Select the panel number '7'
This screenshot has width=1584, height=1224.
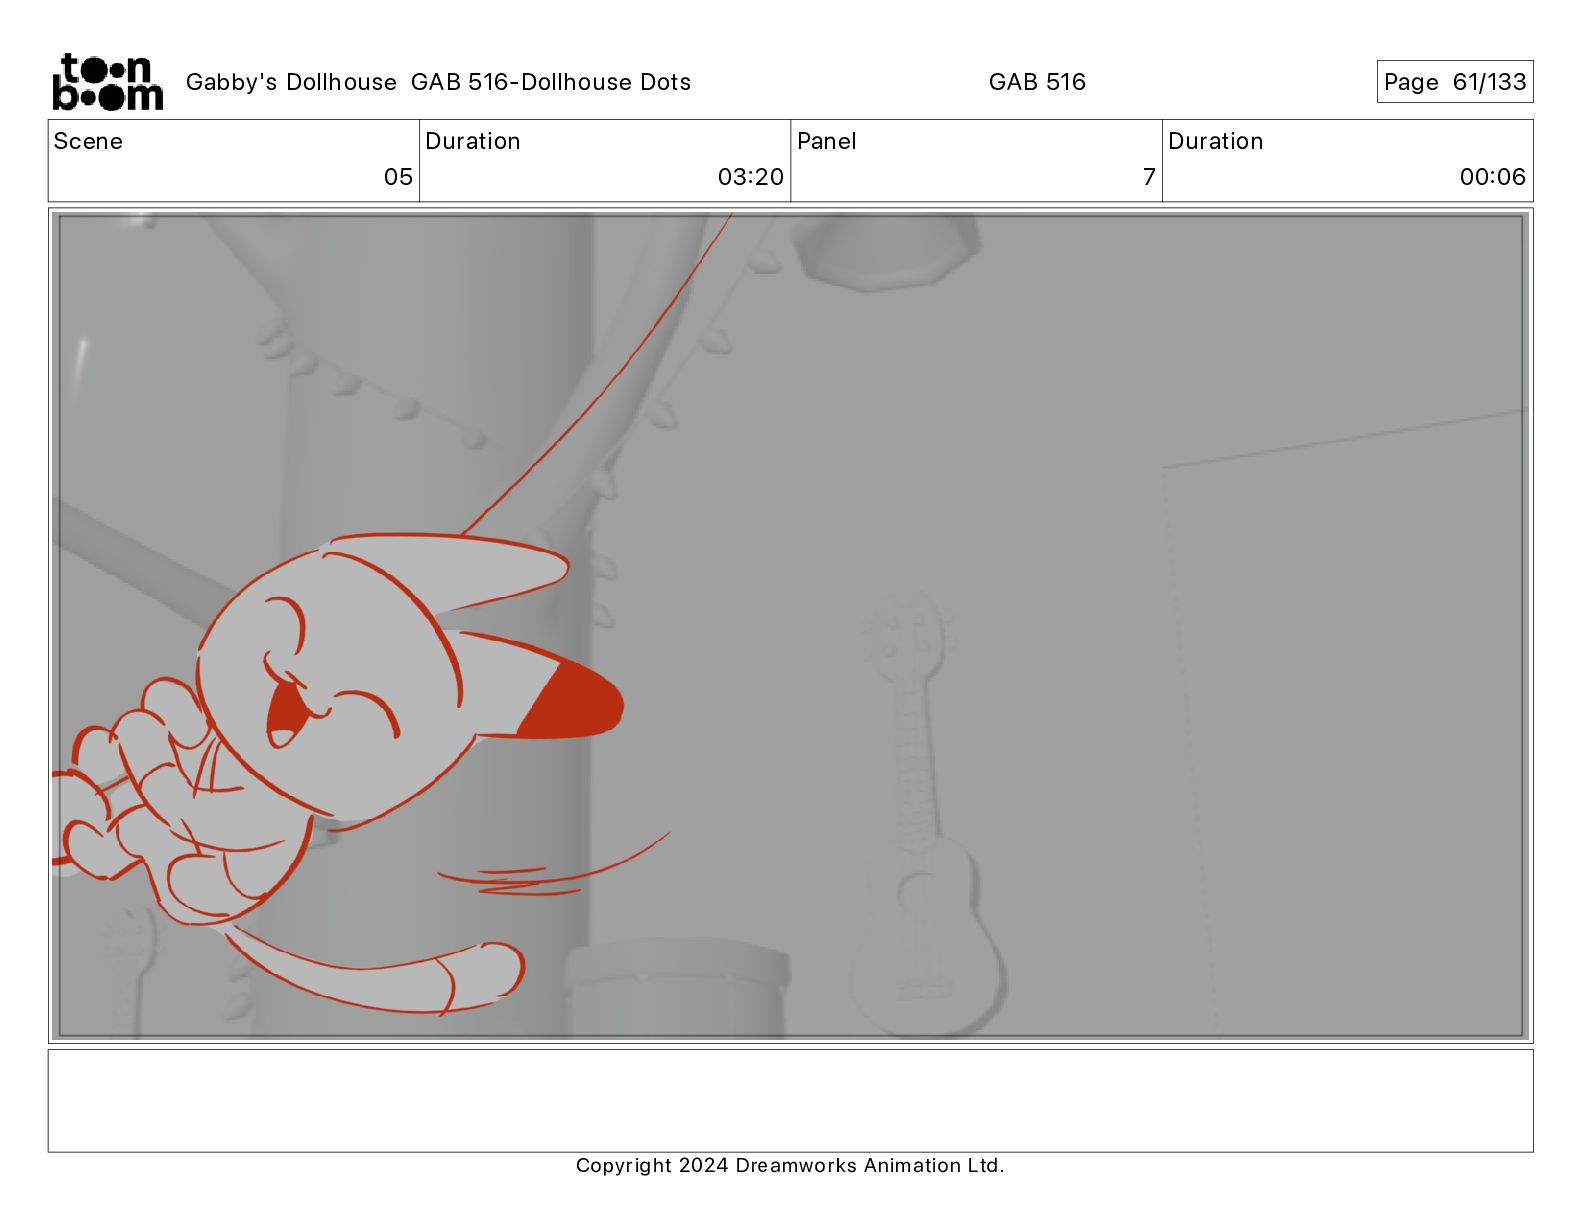point(1149,177)
